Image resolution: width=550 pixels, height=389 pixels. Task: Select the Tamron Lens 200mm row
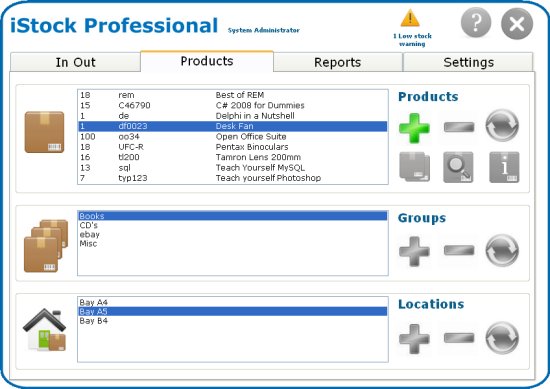233,157
